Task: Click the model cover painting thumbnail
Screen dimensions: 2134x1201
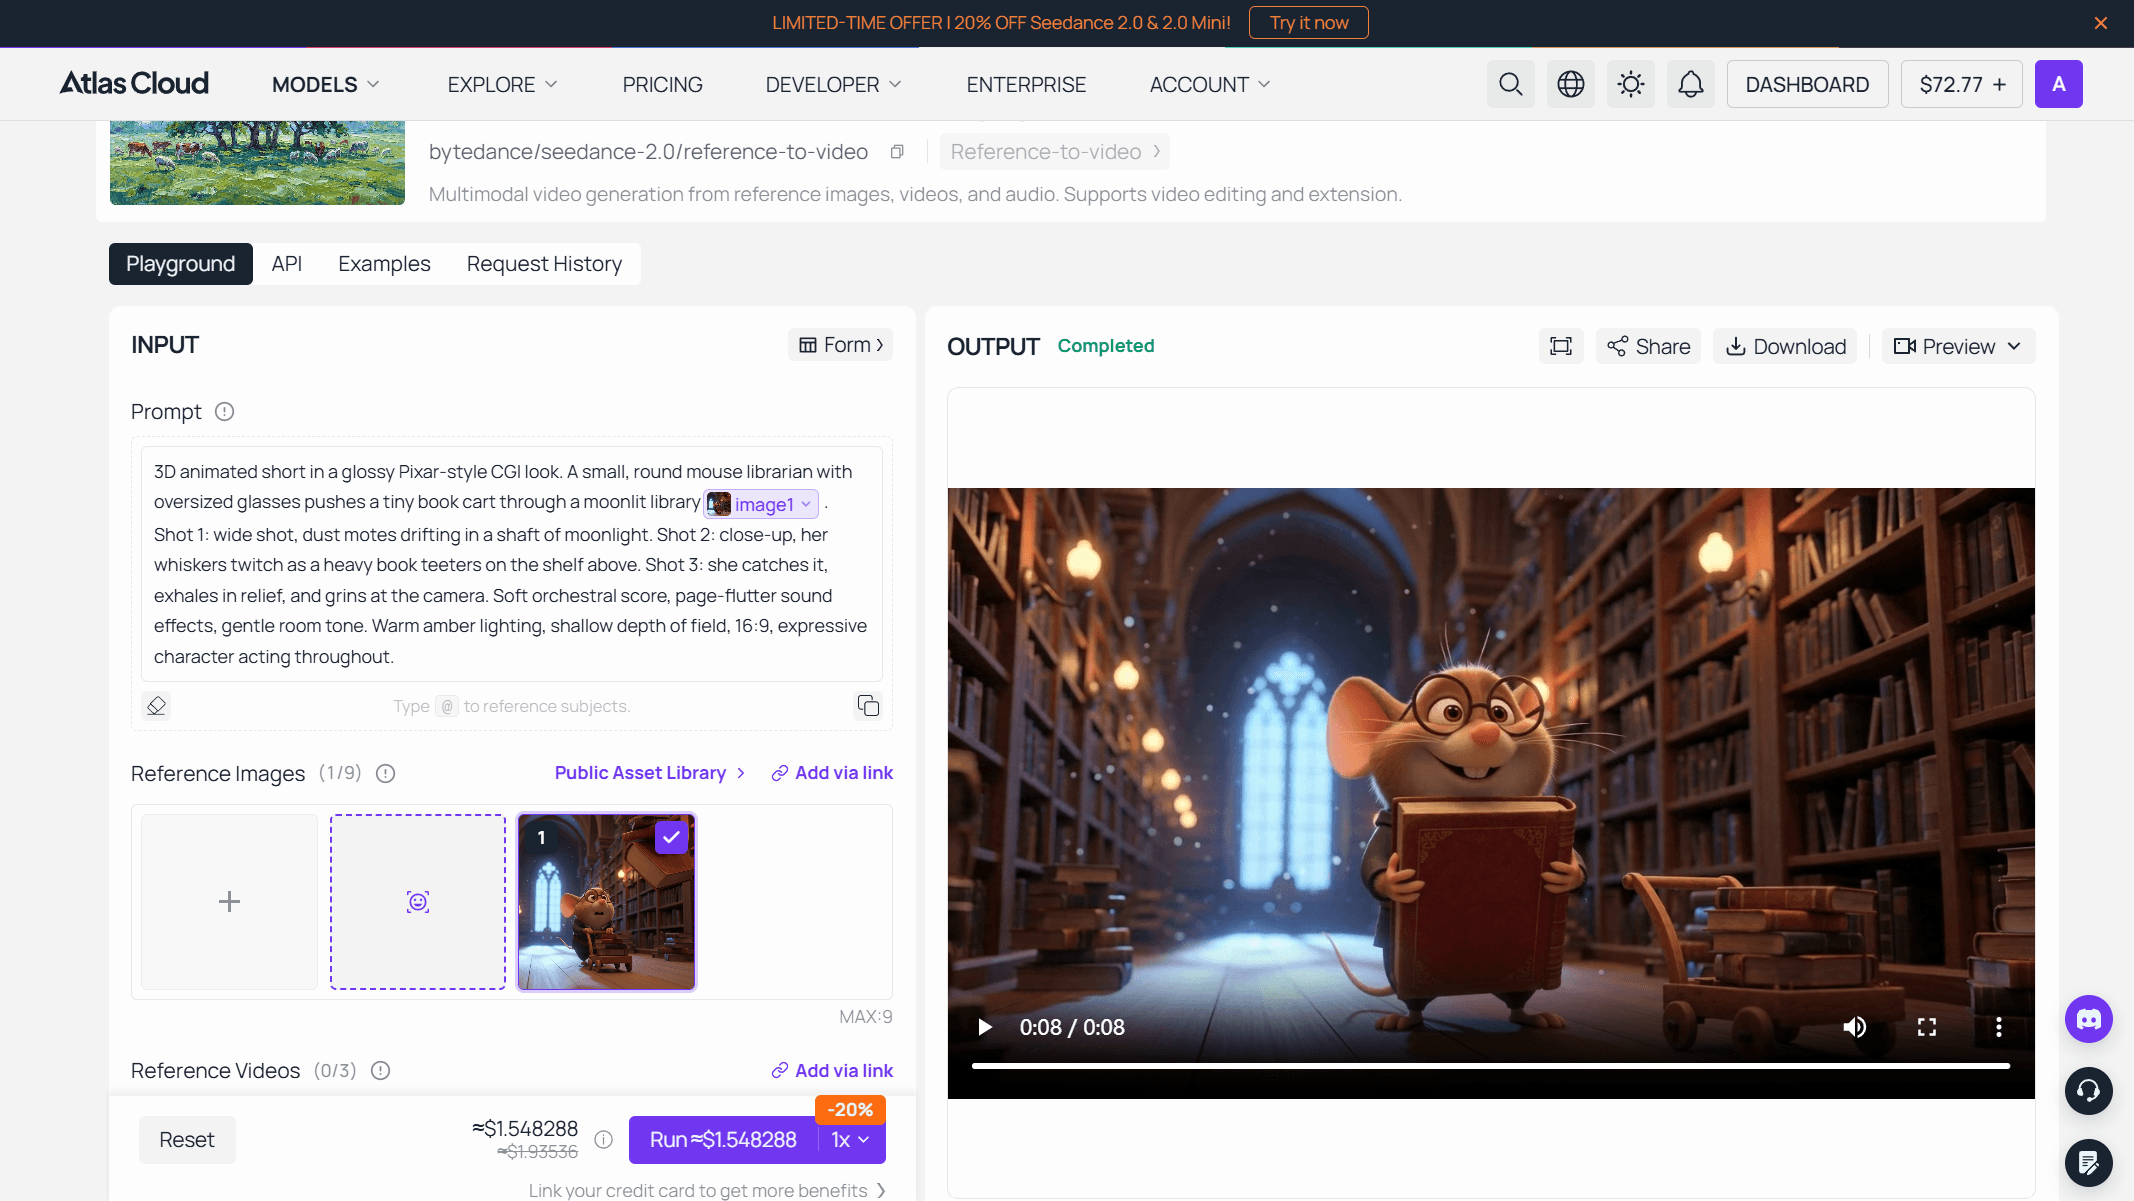Action: tap(257, 163)
